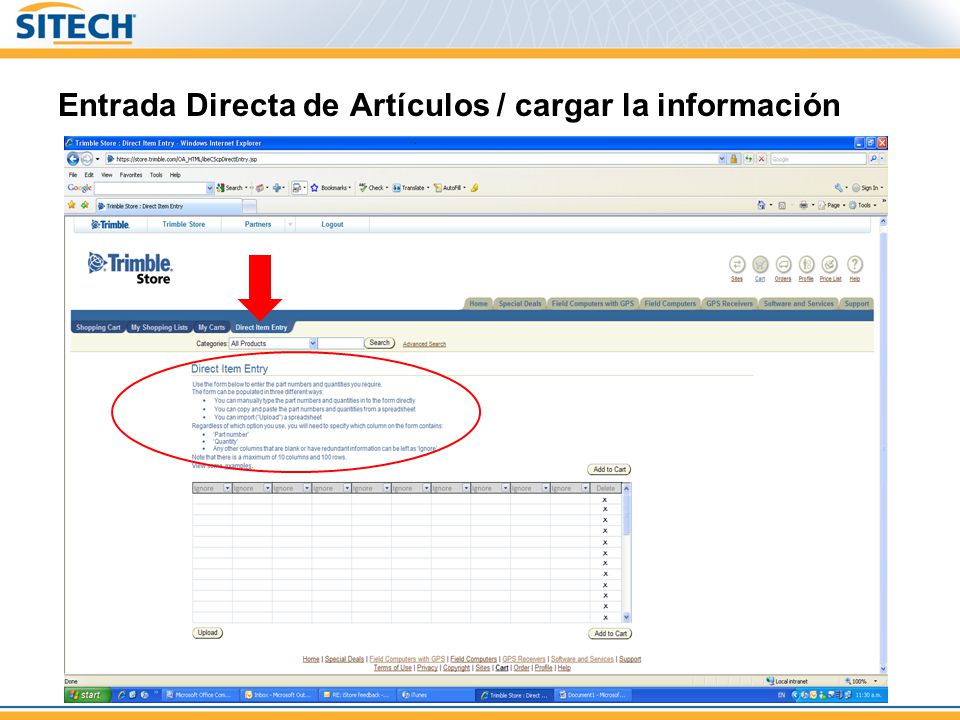Screen dimensions: 960x720
Task: Click Sign In on the Google toolbar
Action: pos(867,188)
